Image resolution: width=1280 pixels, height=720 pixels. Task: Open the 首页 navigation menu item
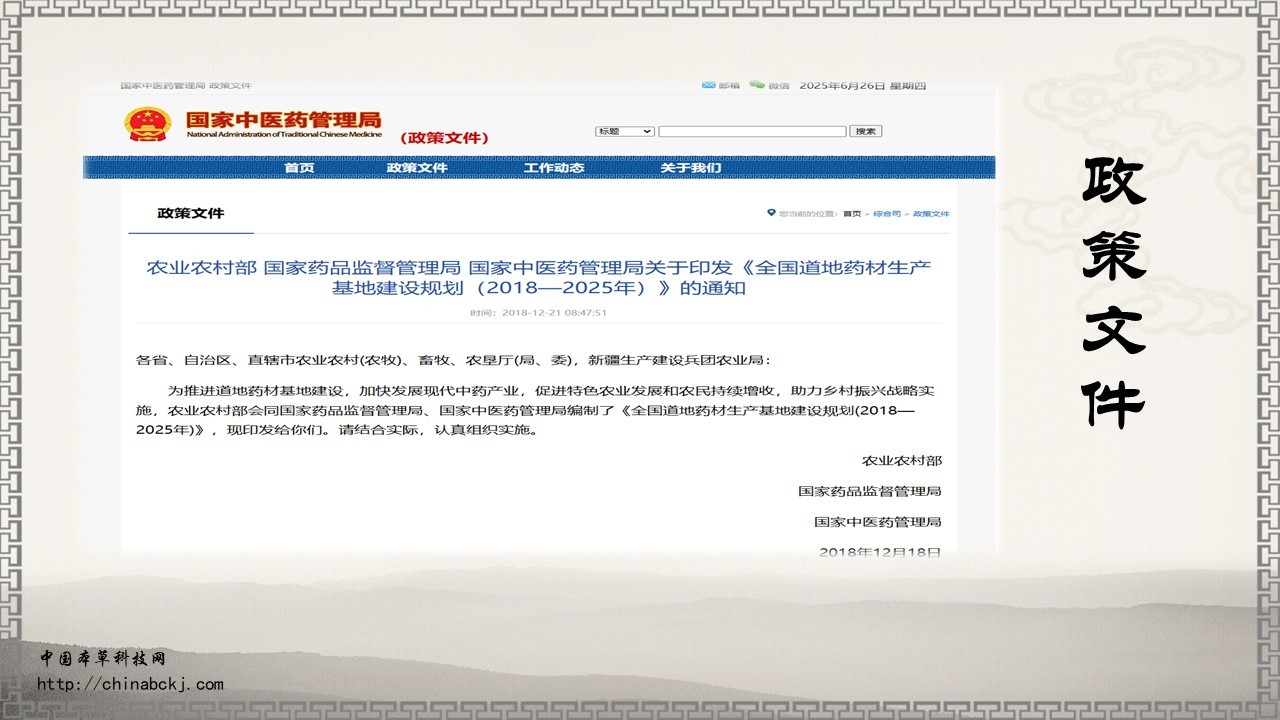click(299, 167)
